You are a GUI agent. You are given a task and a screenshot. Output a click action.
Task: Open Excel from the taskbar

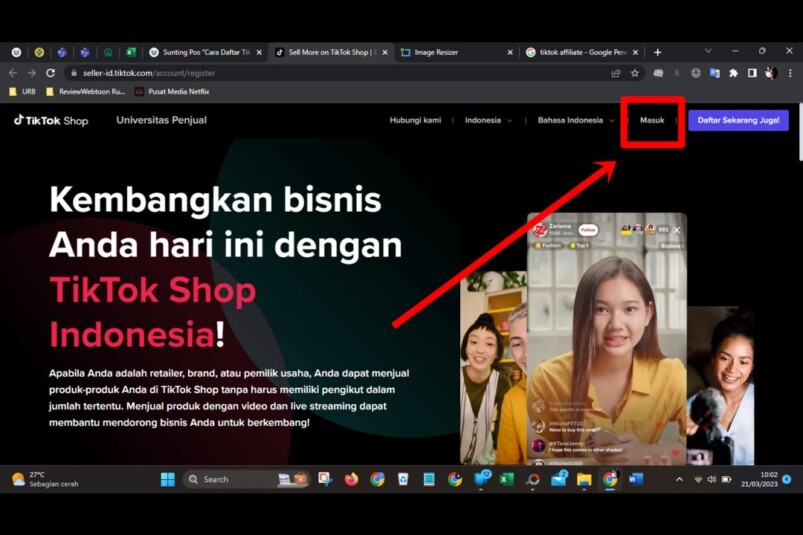coord(506,479)
